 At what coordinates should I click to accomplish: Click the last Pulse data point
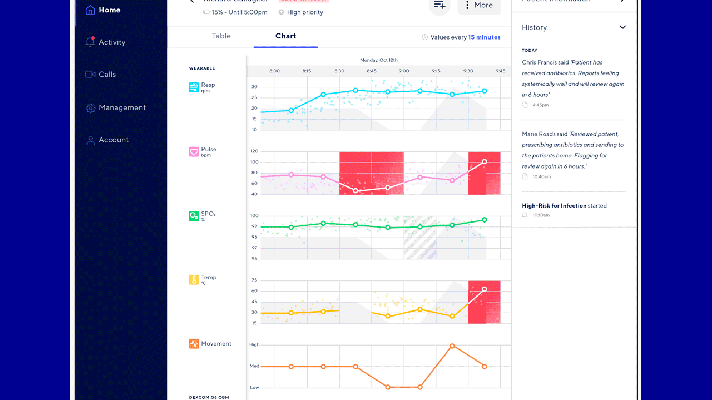pyautogui.click(x=485, y=161)
